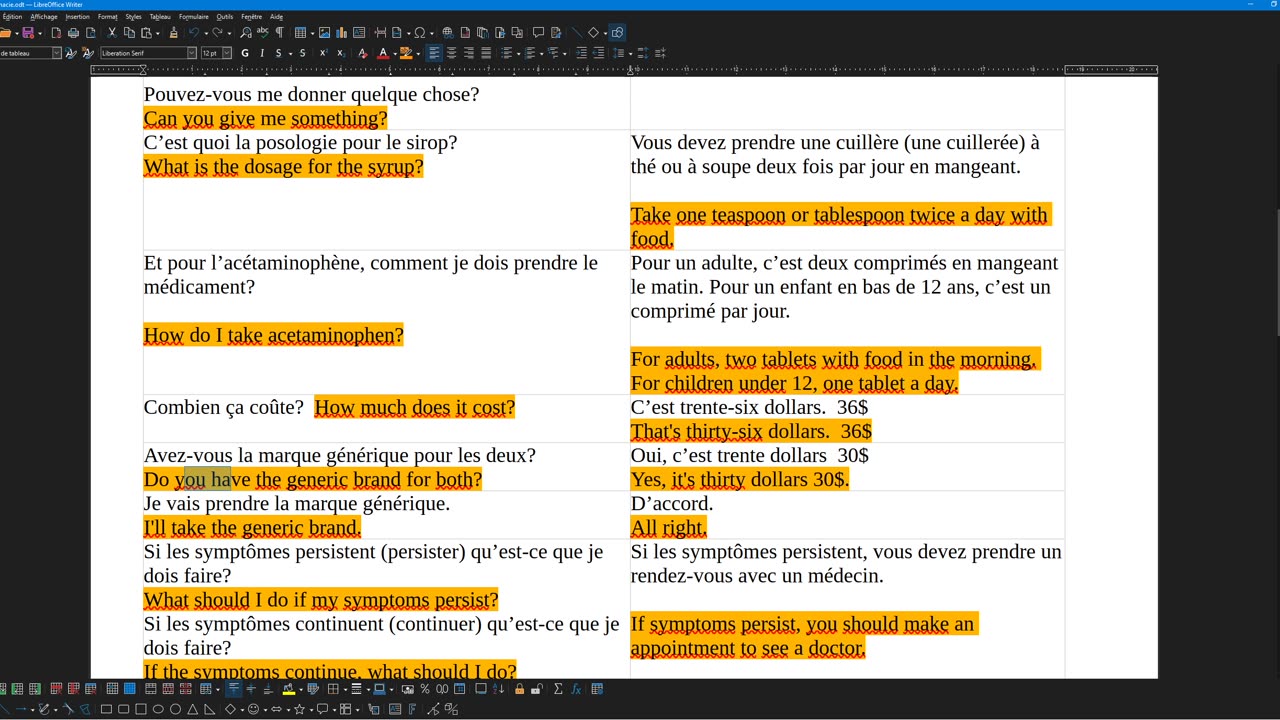Viewport: 1280px width, 720px height.
Task: Open Find and Replace
Action: [x=246, y=33]
